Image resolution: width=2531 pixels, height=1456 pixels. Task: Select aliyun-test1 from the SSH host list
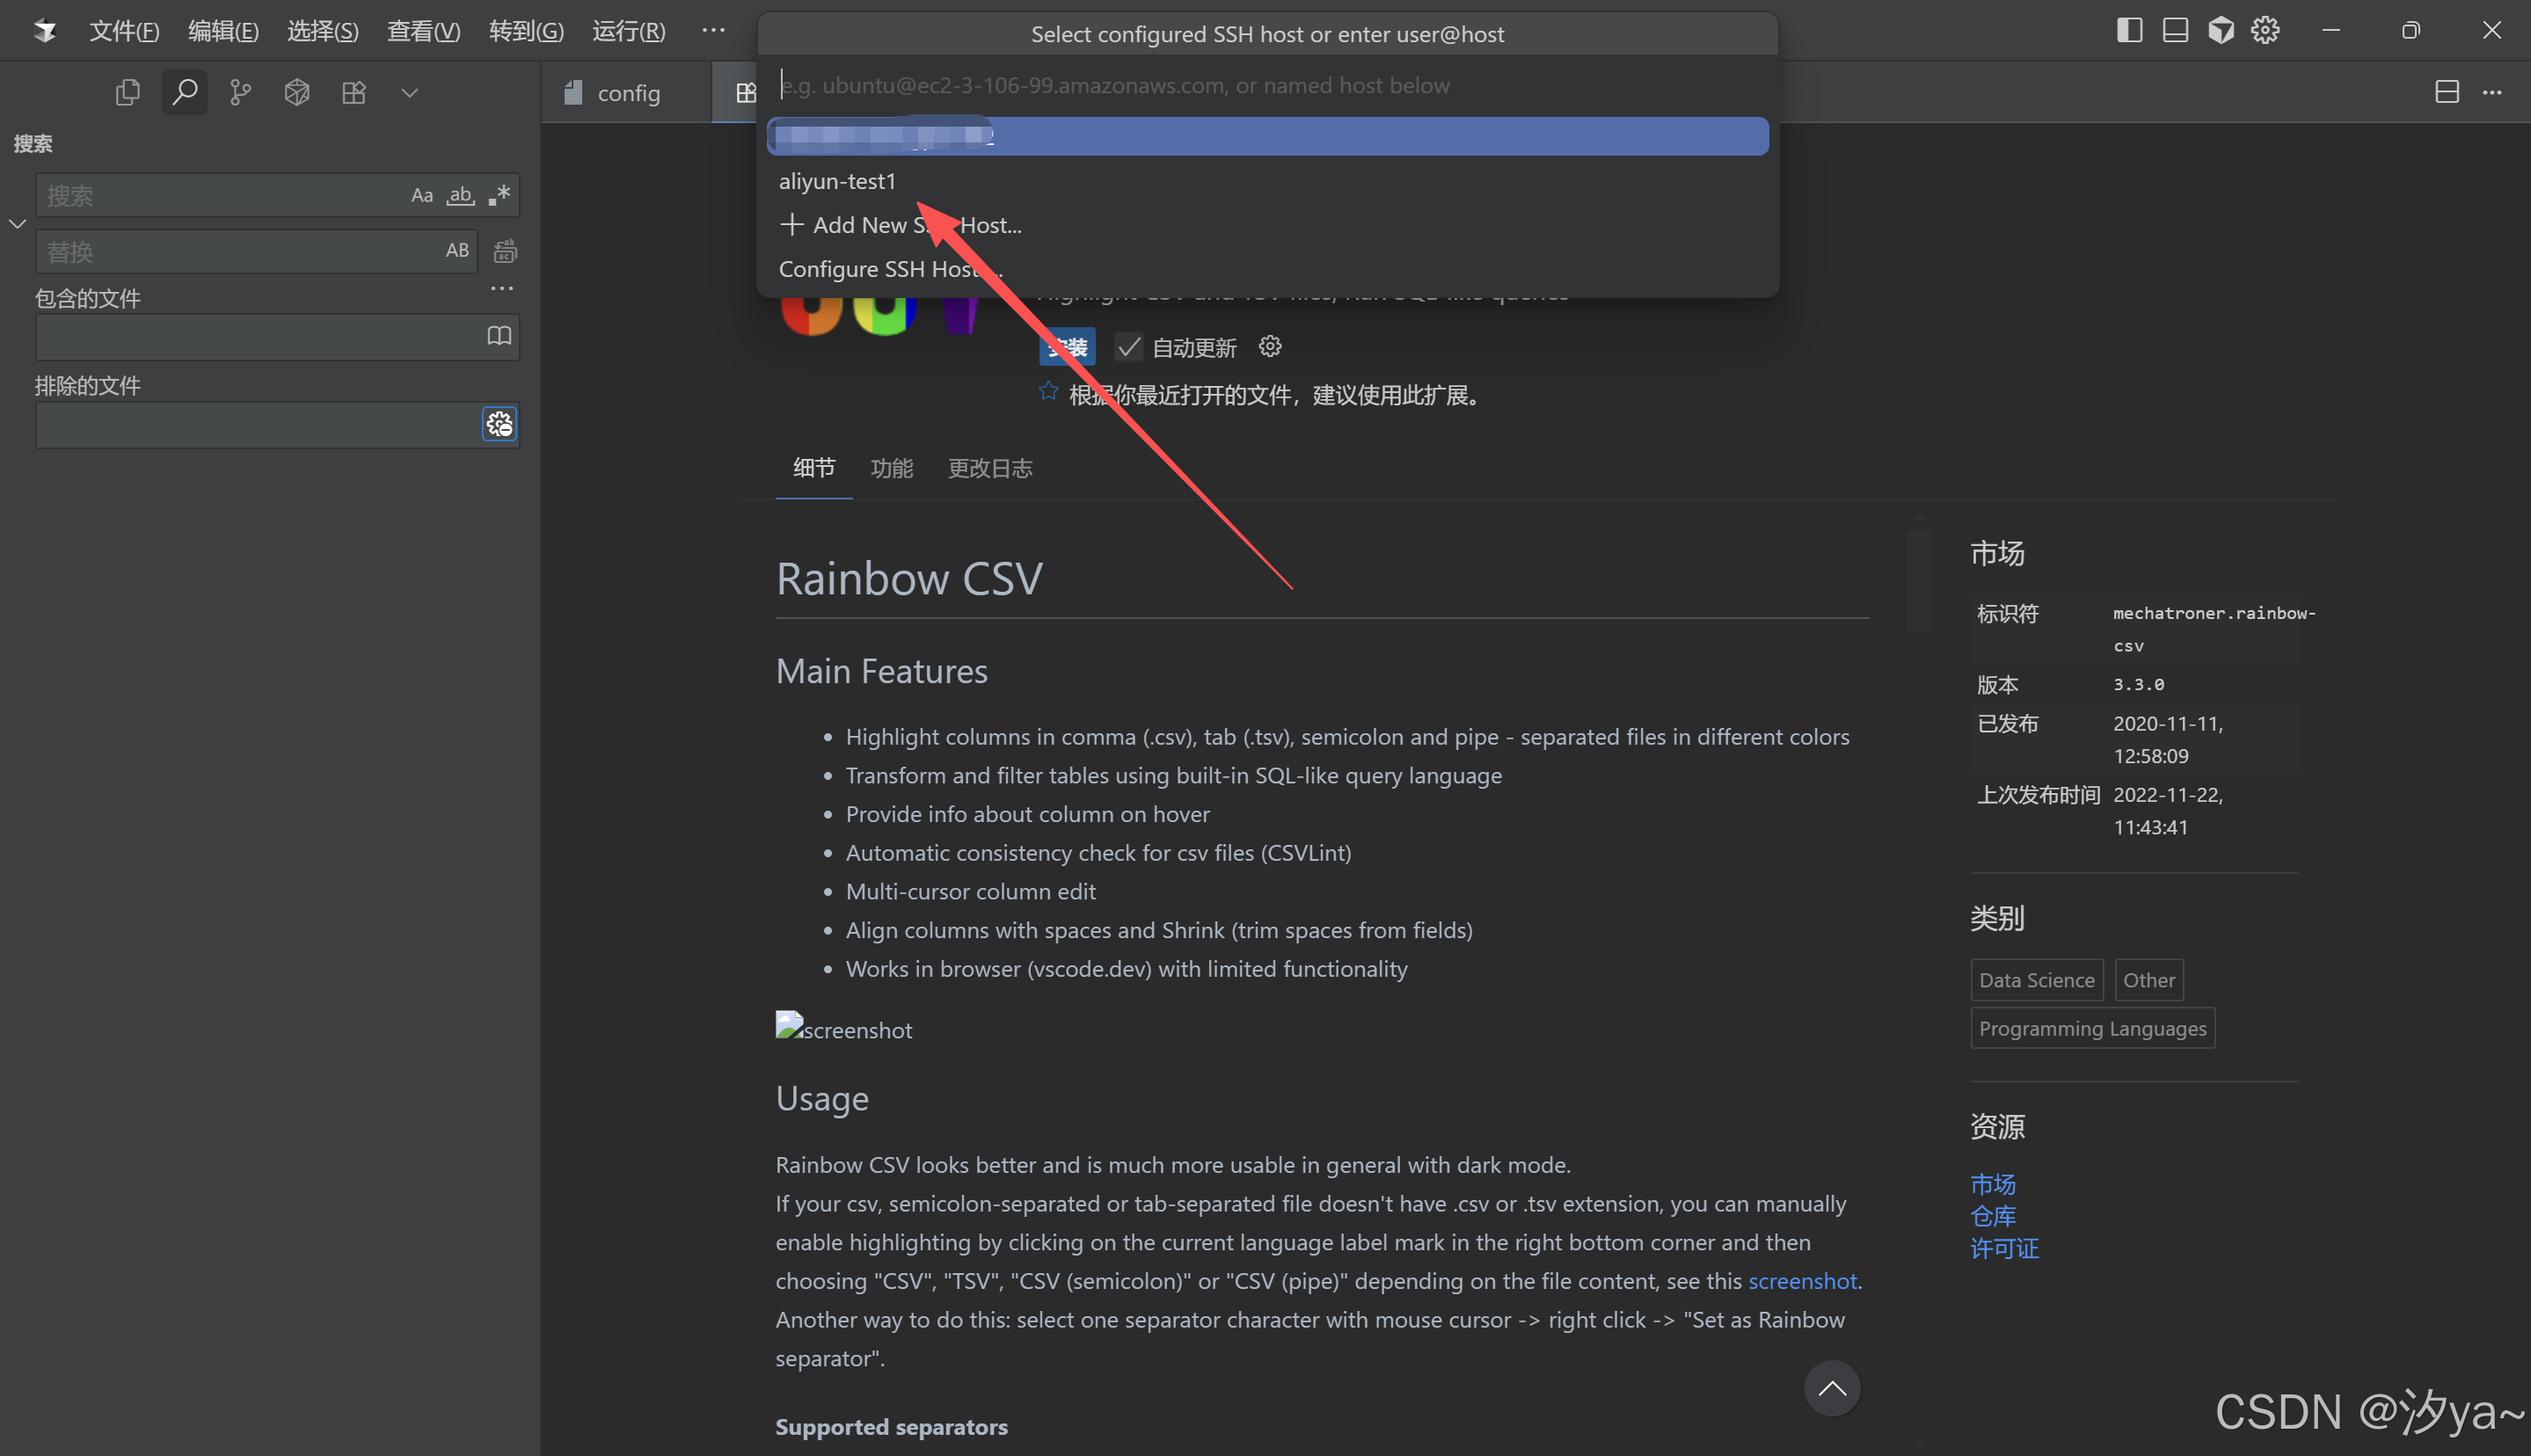(x=838, y=181)
